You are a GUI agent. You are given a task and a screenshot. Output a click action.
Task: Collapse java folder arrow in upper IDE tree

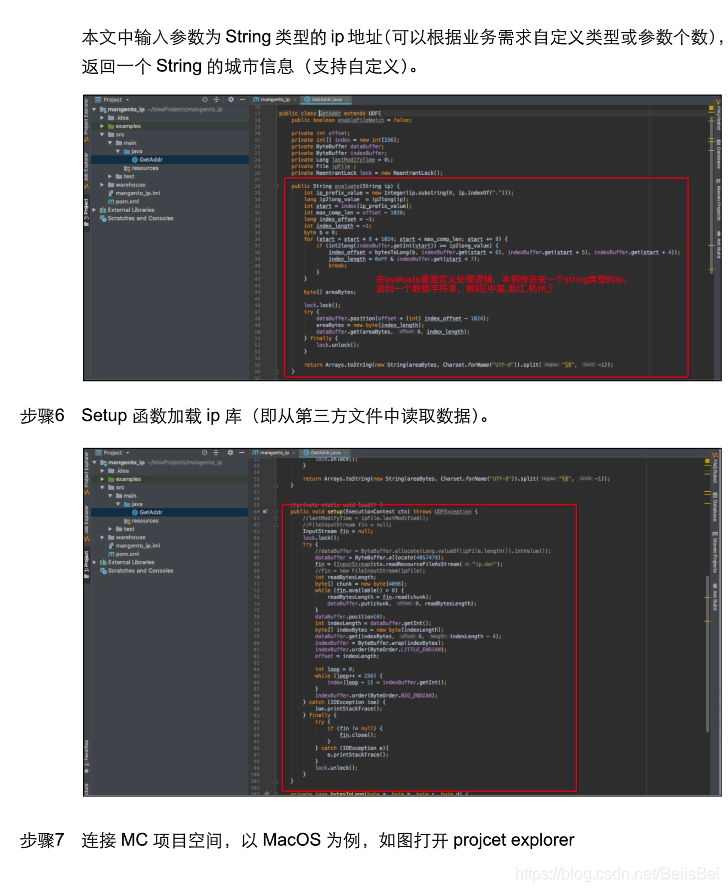coord(118,151)
